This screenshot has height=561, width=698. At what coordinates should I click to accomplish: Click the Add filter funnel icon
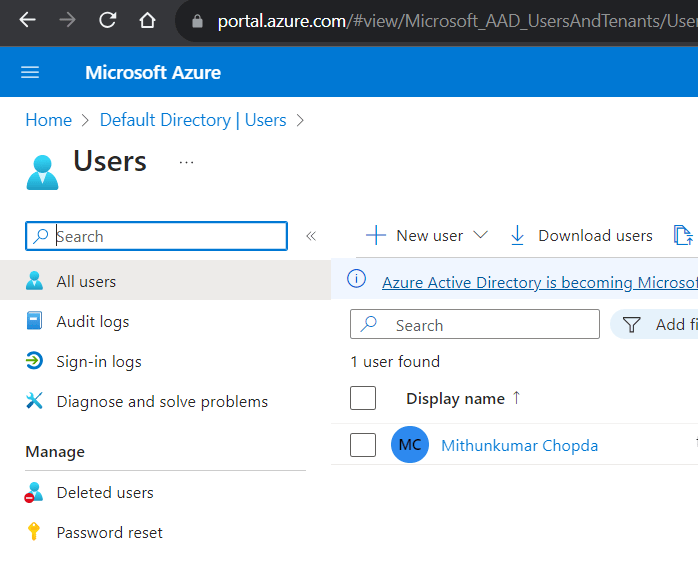click(x=631, y=325)
